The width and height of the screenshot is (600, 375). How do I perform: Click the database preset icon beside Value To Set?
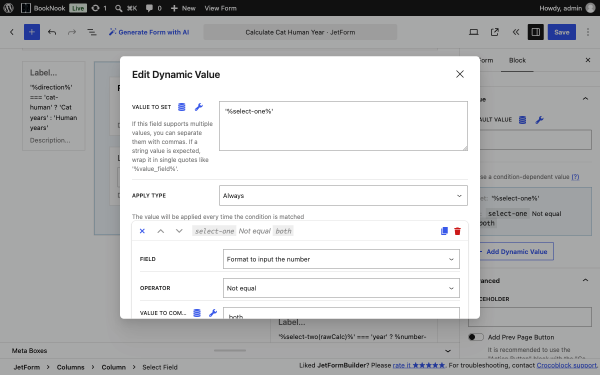coord(182,107)
